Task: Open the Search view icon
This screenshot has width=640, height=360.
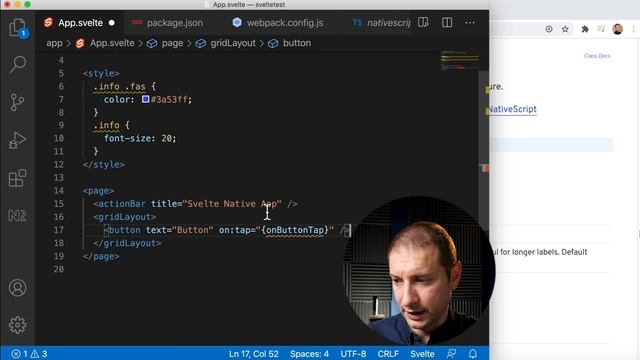Action: point(18,64)
